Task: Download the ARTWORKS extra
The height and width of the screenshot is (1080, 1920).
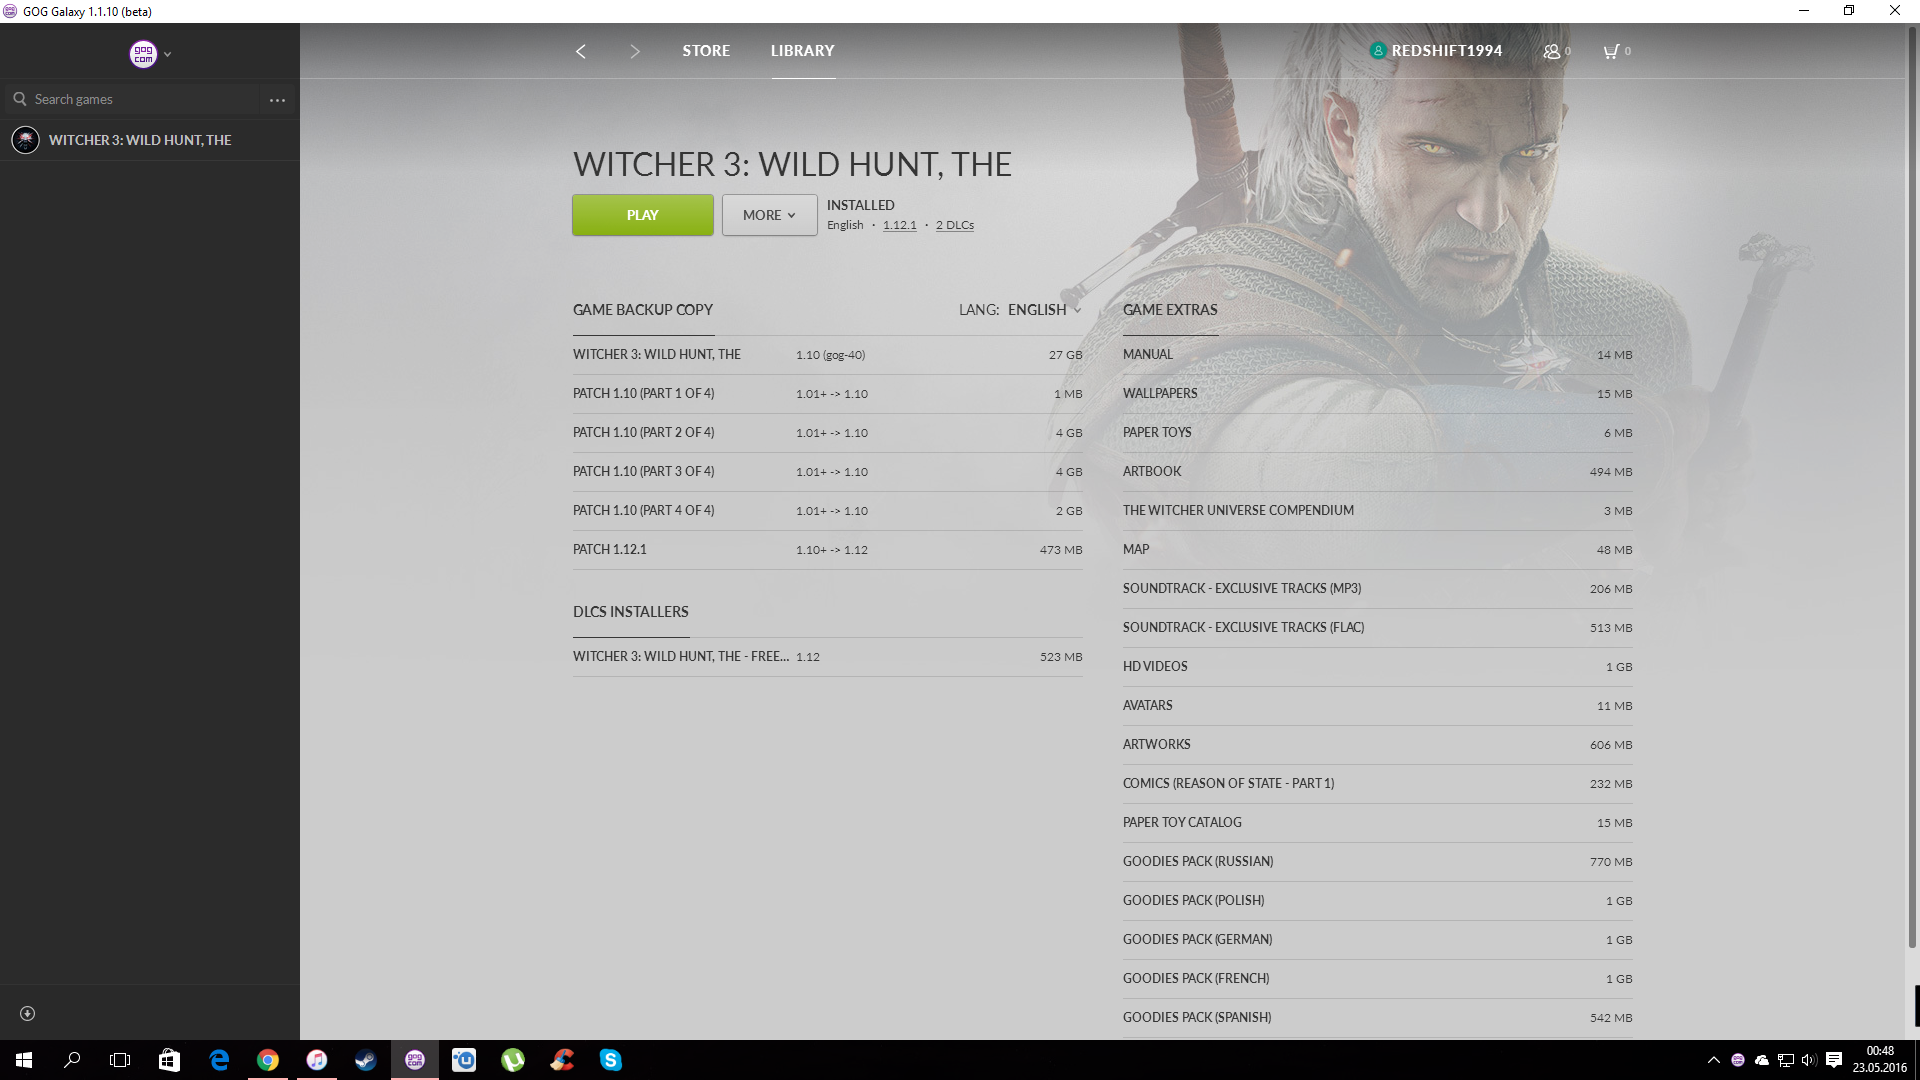Action: coord(1377,745)
